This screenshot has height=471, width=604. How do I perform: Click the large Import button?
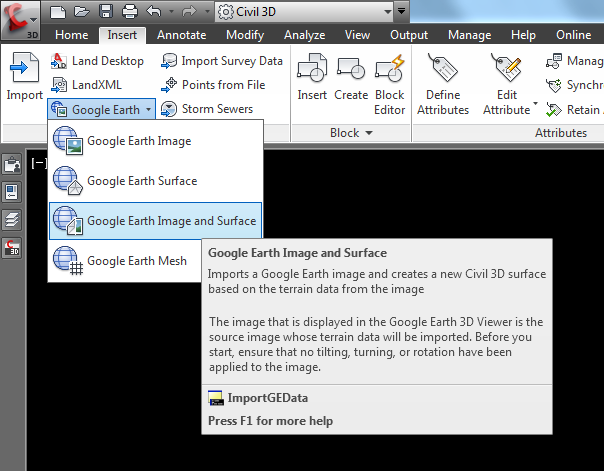[x=24, y=77]
